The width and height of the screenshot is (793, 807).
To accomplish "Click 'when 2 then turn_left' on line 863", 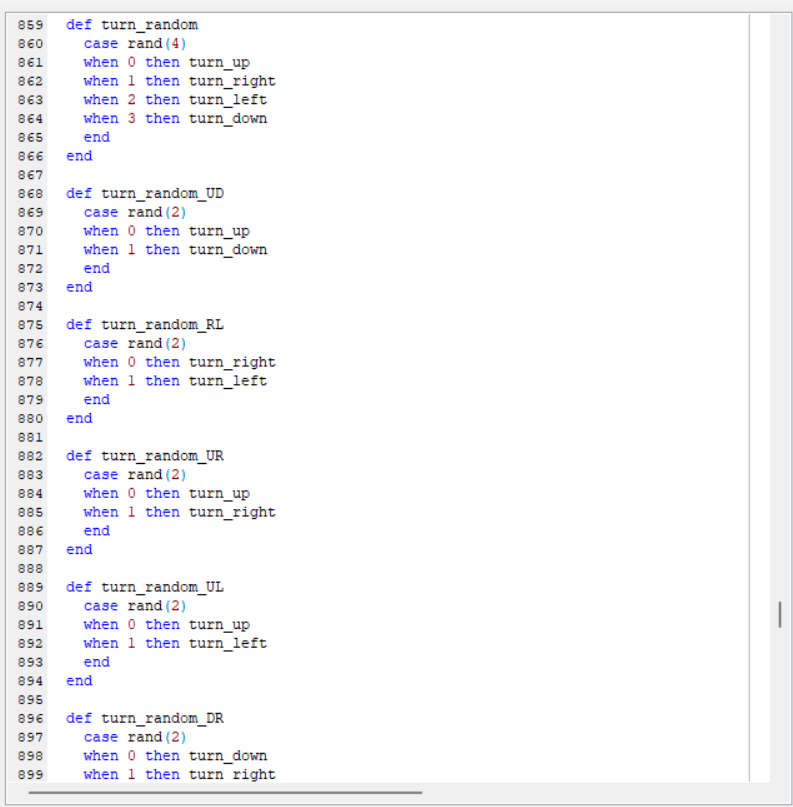I will (x=175, y=100).
